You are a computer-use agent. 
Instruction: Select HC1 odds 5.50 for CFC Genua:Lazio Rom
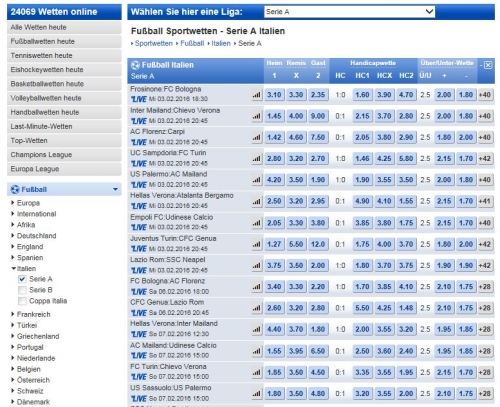pos(362,308)
